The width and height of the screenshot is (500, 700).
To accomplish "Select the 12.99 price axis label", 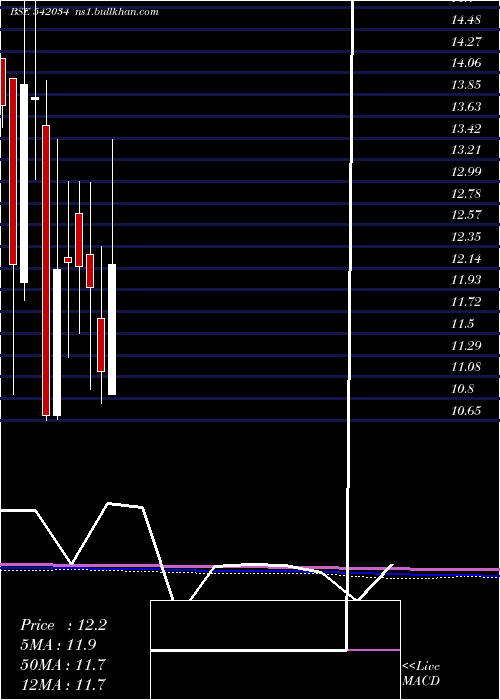I will coord(466,172).
